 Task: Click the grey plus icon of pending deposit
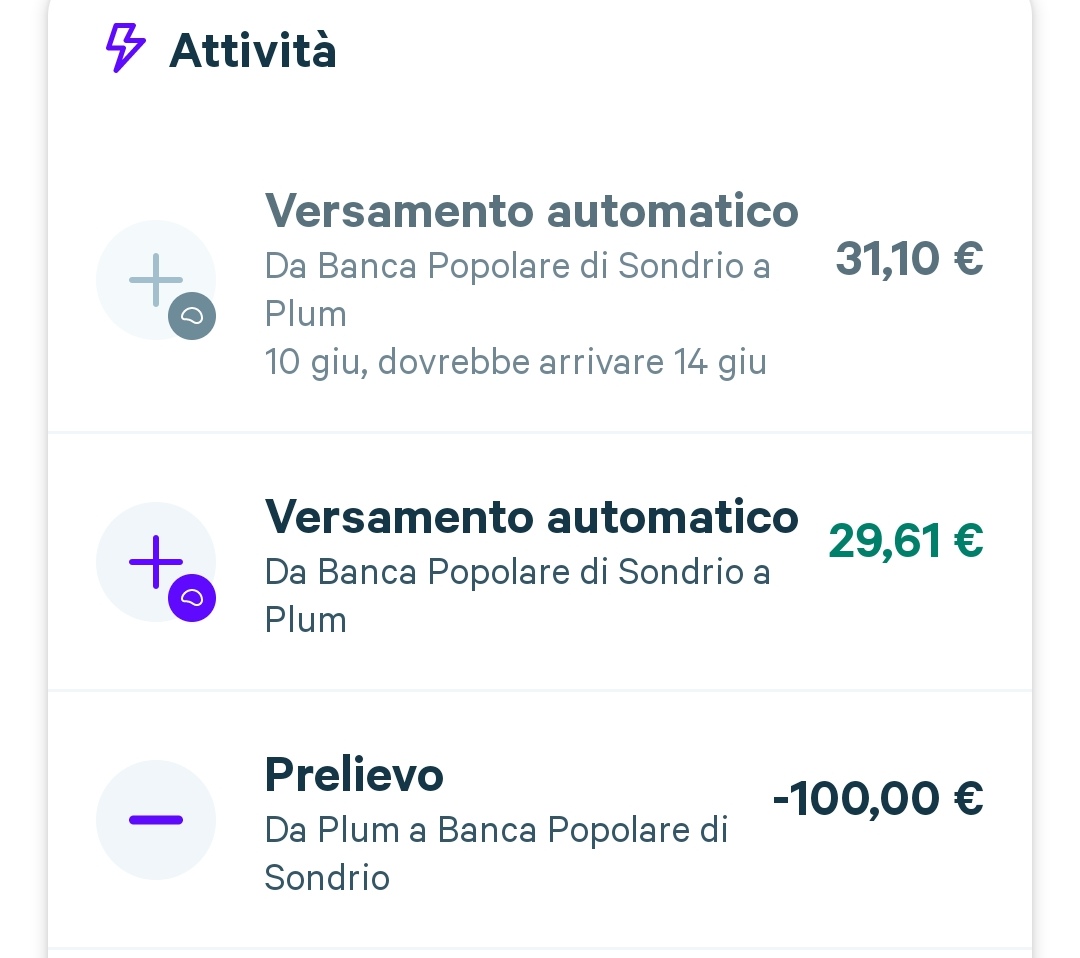pos(156,280)
